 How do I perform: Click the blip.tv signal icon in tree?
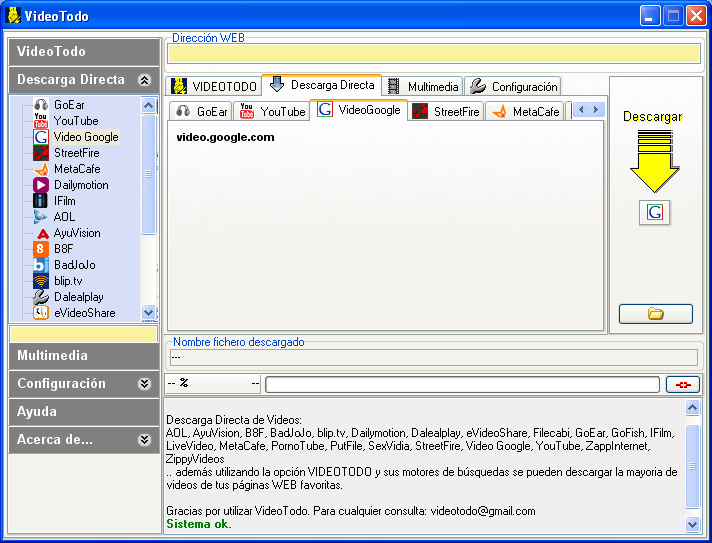[41, 281]
